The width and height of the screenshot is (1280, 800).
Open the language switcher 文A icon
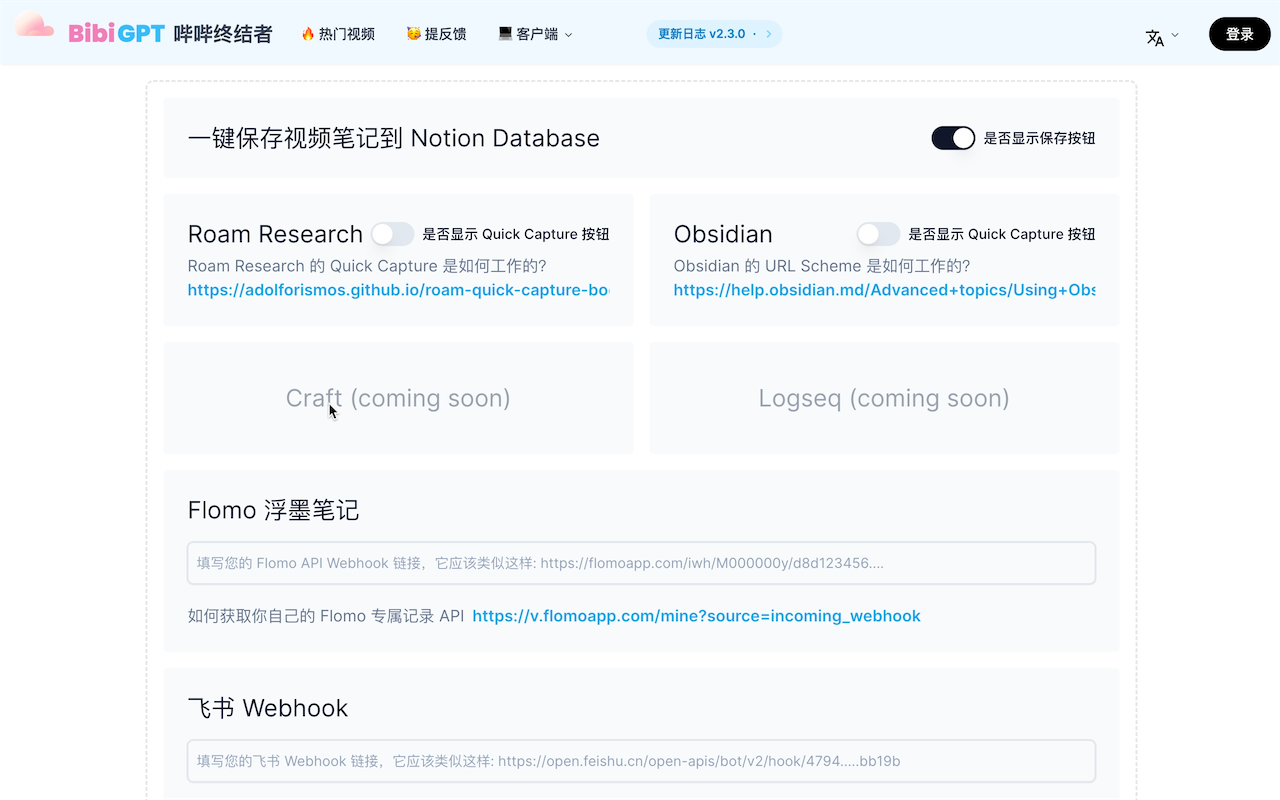[1155, 34]
